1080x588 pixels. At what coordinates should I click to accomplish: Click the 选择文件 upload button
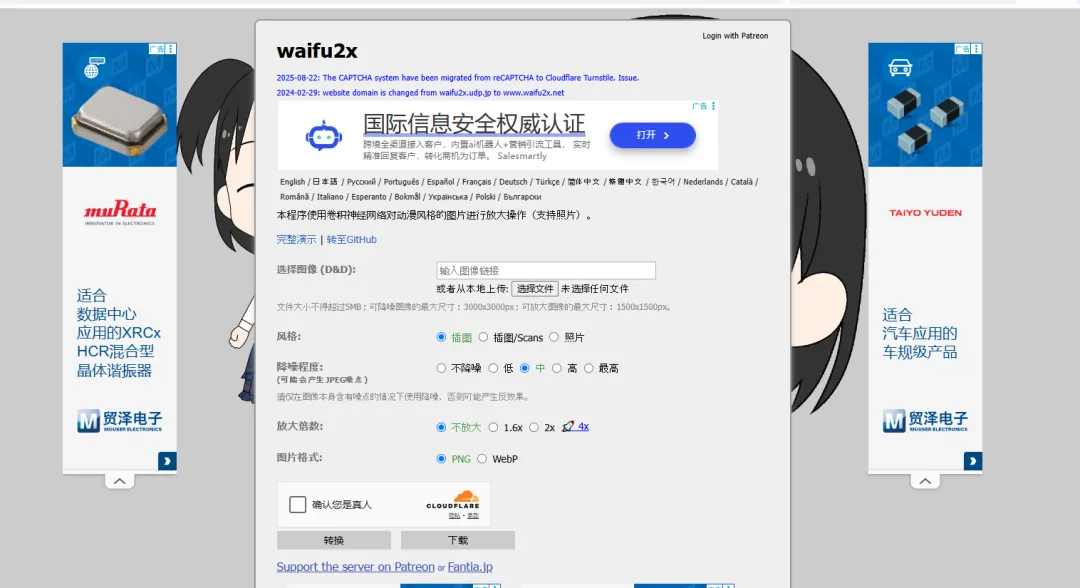click(534, 289)
